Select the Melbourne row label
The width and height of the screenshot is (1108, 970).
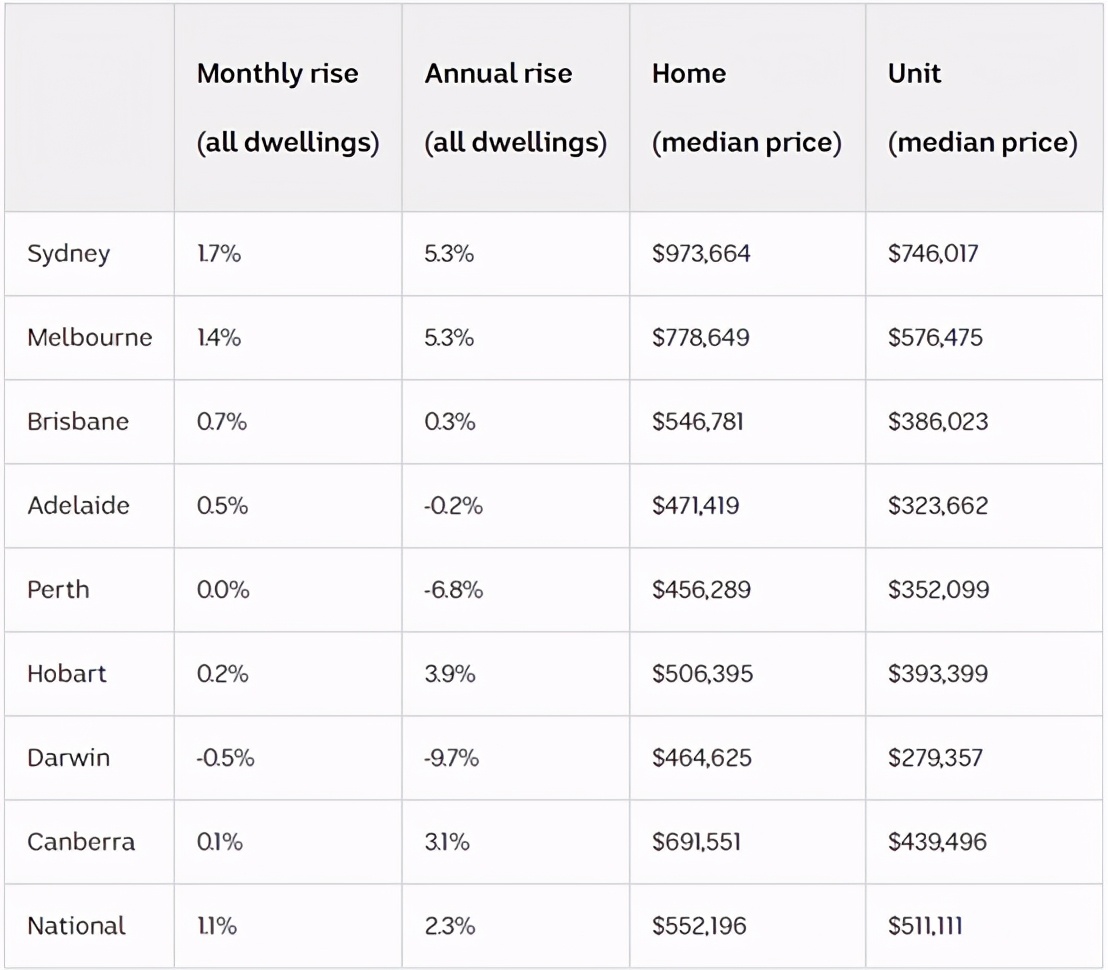pos(90,338)
